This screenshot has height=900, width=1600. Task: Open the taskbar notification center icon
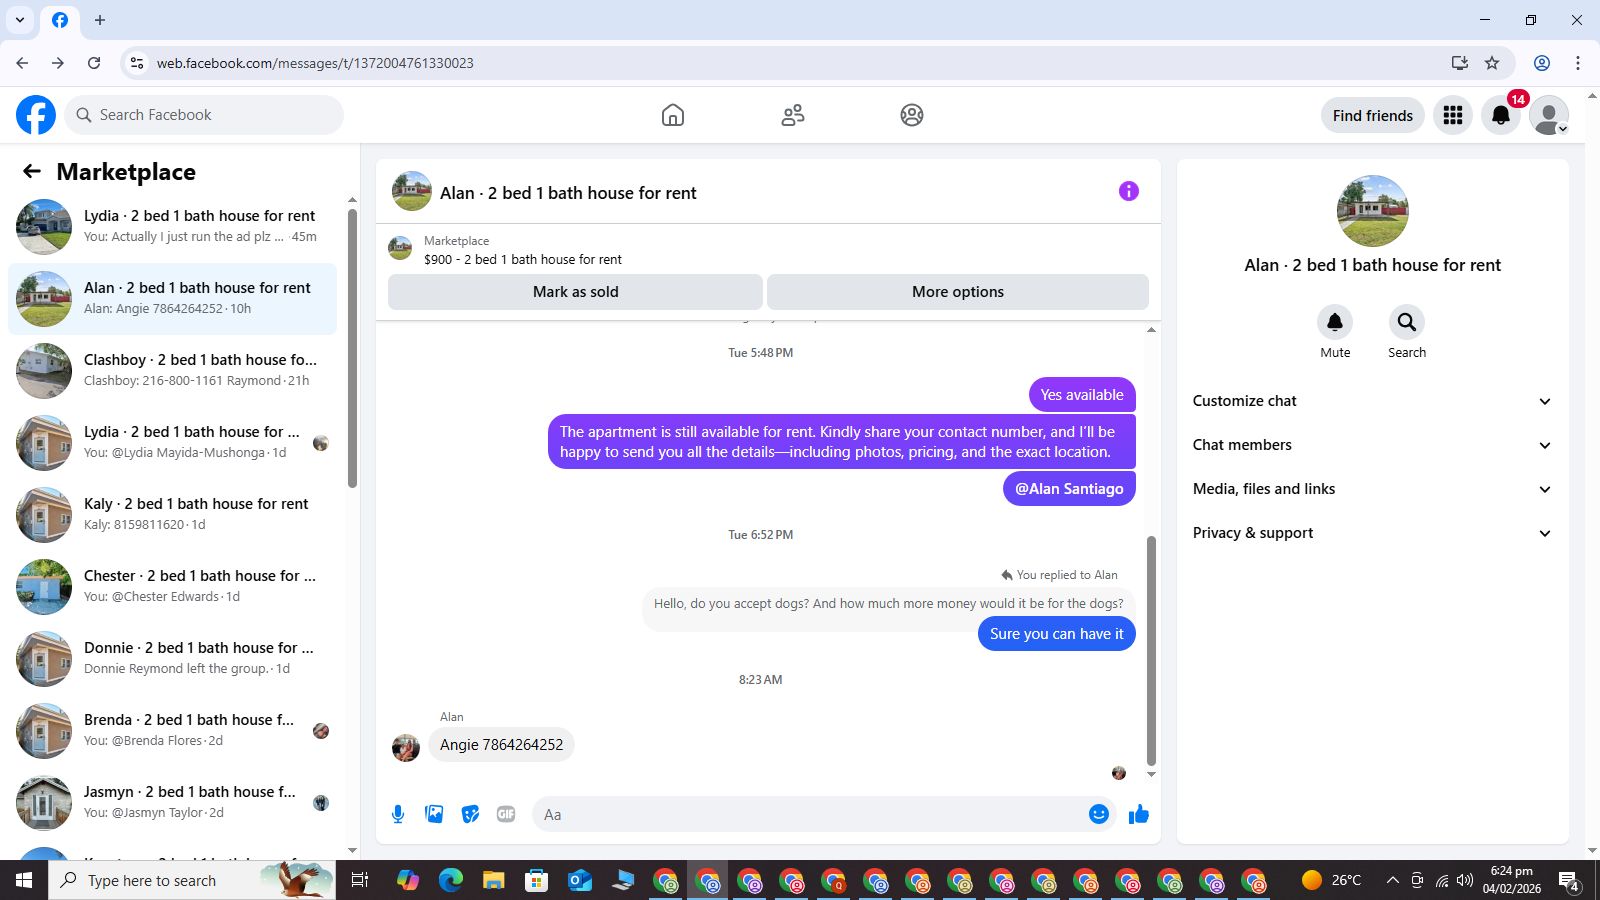1569,880
